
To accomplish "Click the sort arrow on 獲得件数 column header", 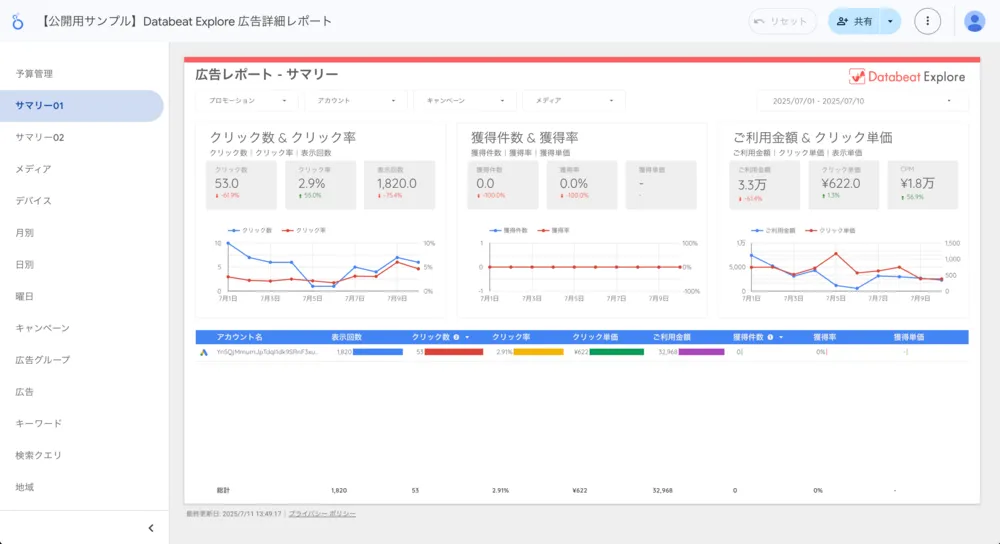I will (x=781, y=338).
